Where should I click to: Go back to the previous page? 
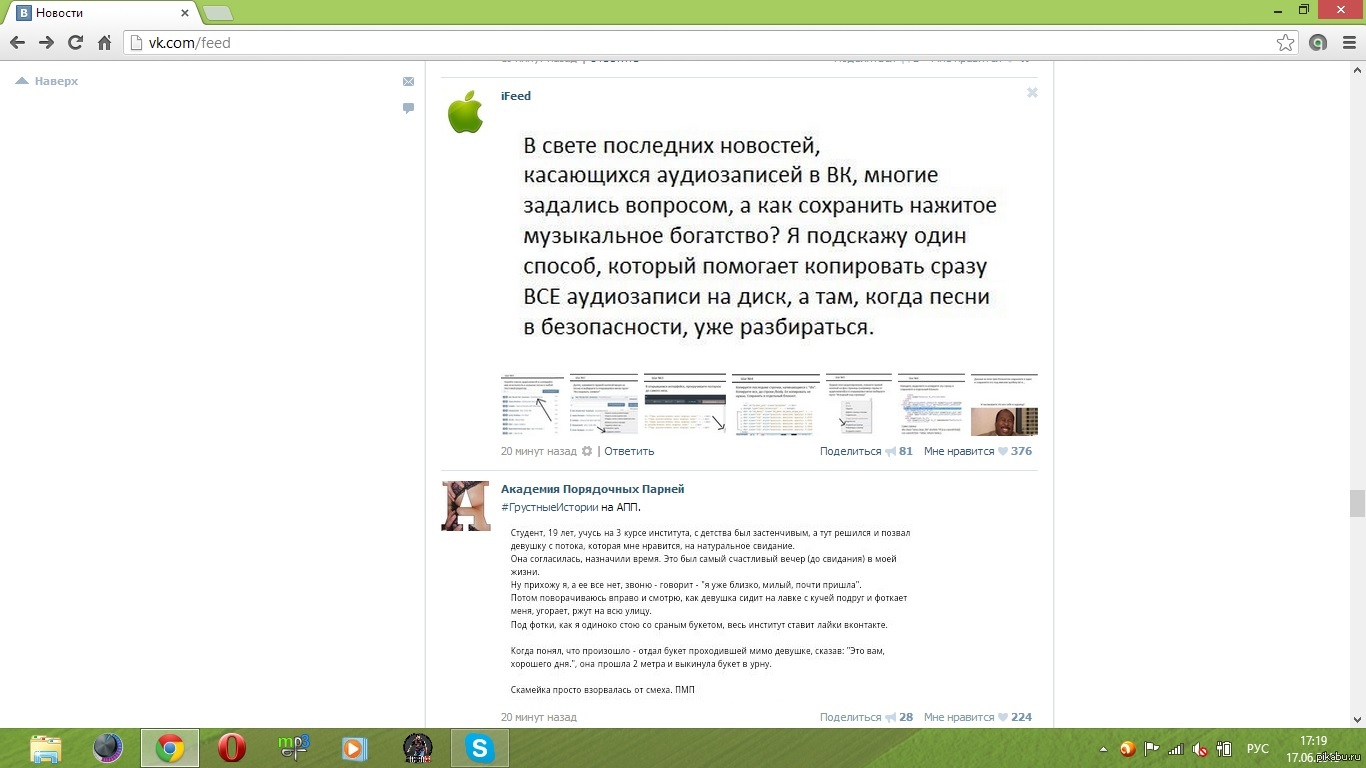(17, 43)
